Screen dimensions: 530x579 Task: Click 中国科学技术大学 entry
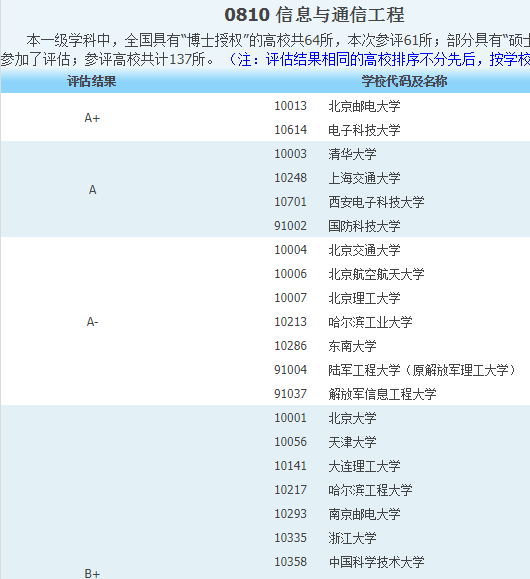tap(376, 562)
